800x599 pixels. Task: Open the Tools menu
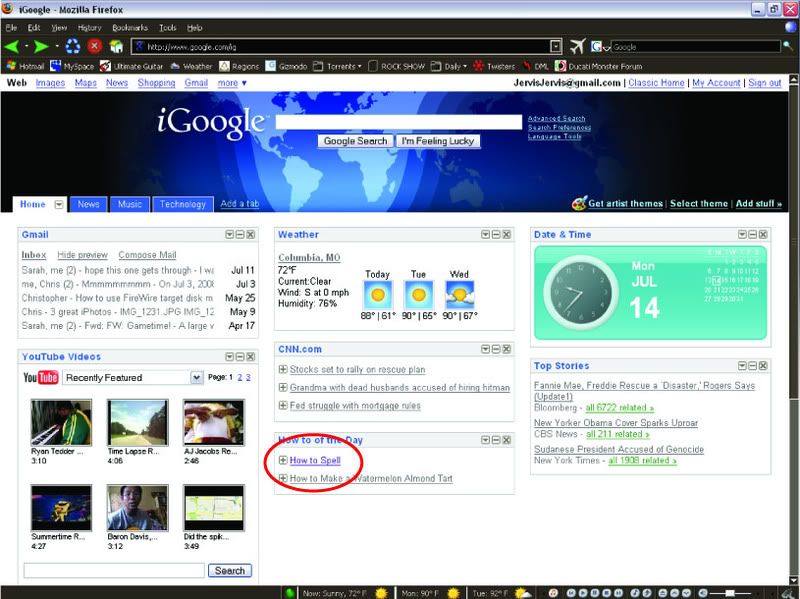point(167,28)
